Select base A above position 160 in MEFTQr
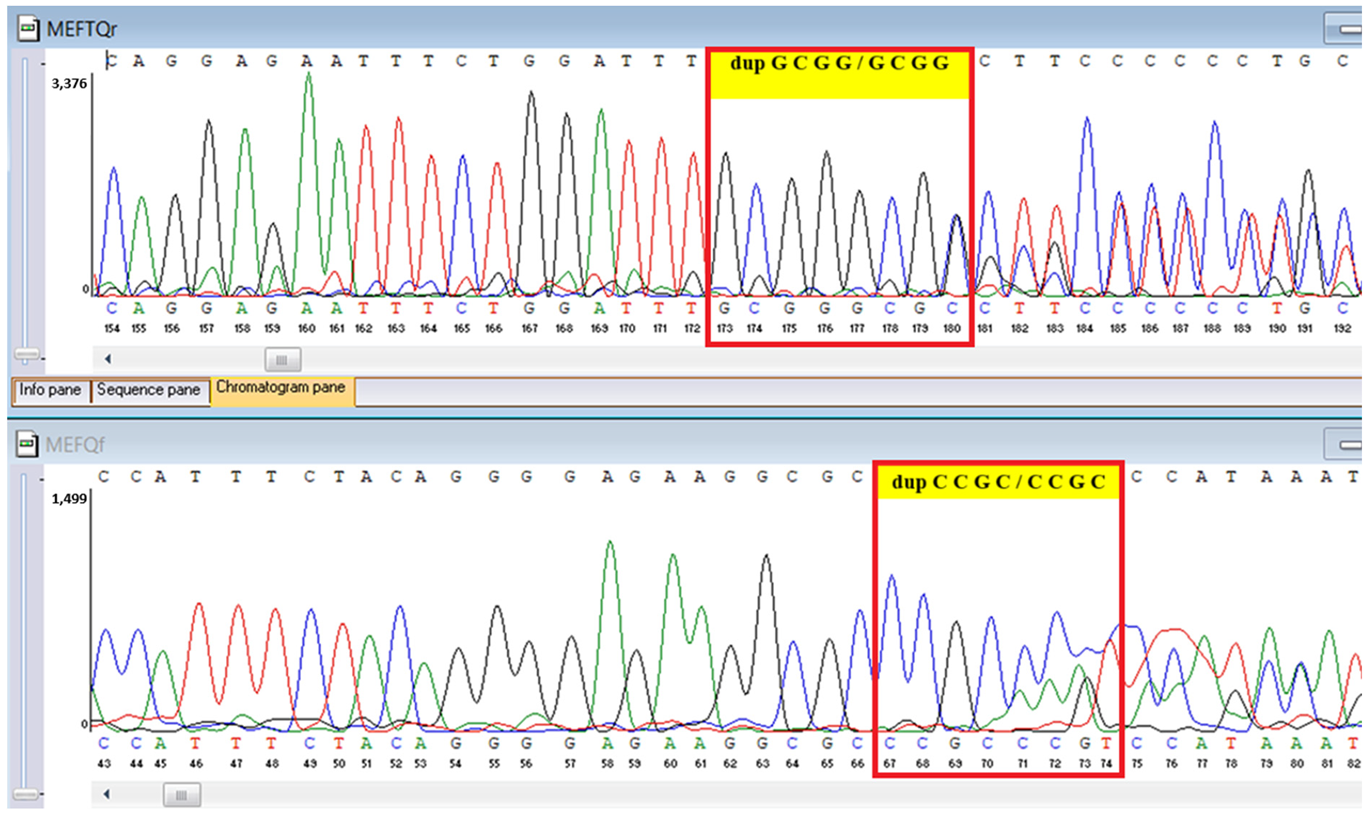 [x=307, y=307]
